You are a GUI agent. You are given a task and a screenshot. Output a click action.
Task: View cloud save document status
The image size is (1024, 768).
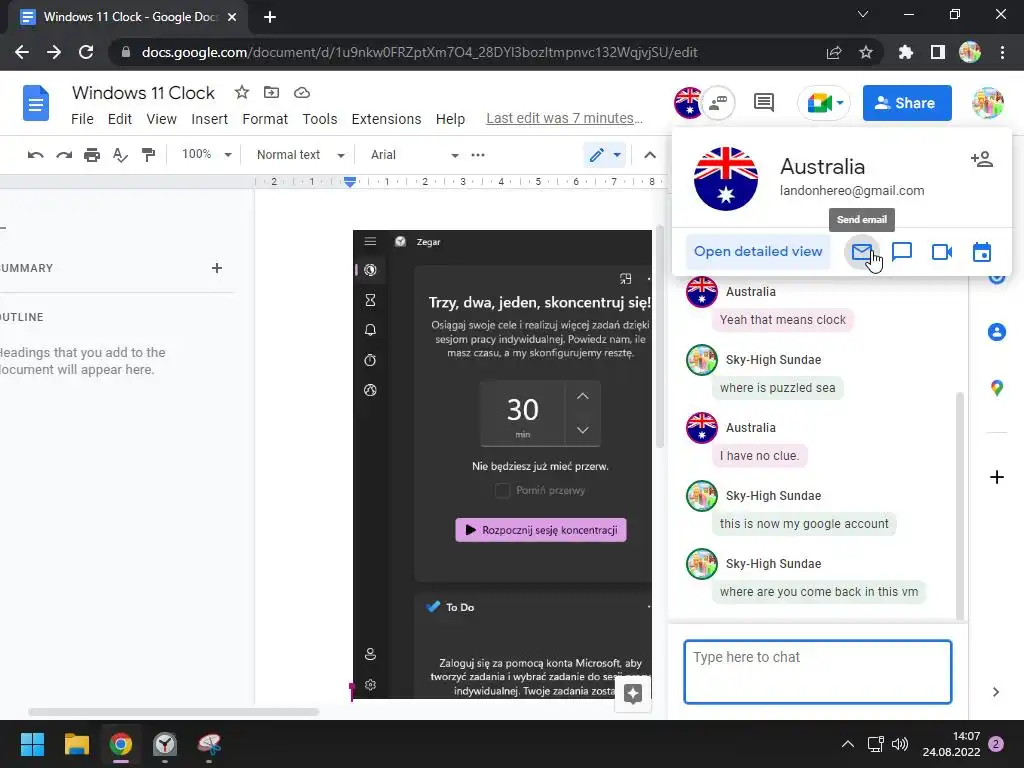click(x=302, y=93)
